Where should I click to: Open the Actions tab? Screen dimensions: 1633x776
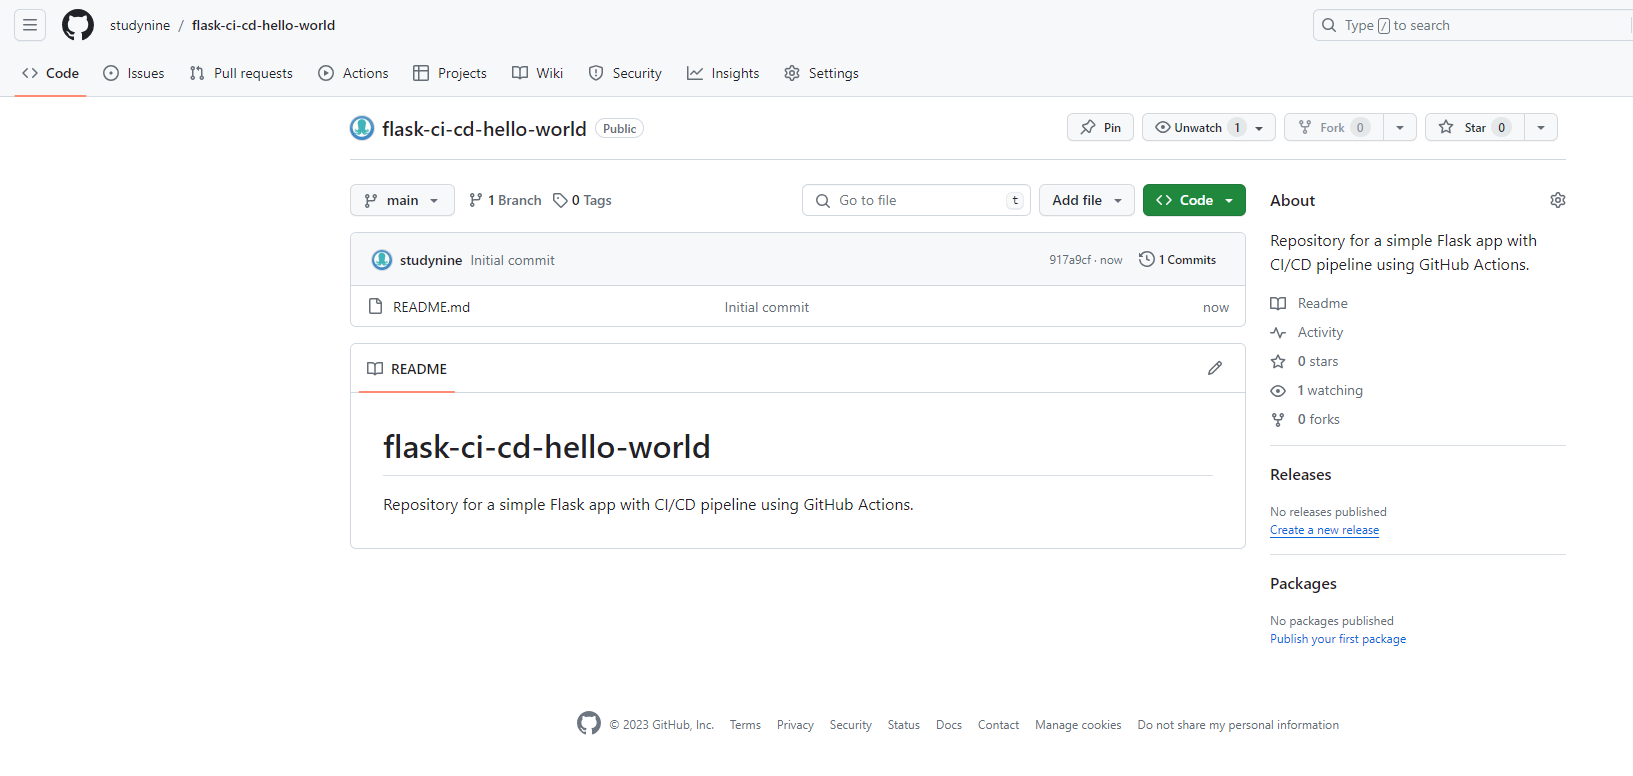[x=353, y=73]
